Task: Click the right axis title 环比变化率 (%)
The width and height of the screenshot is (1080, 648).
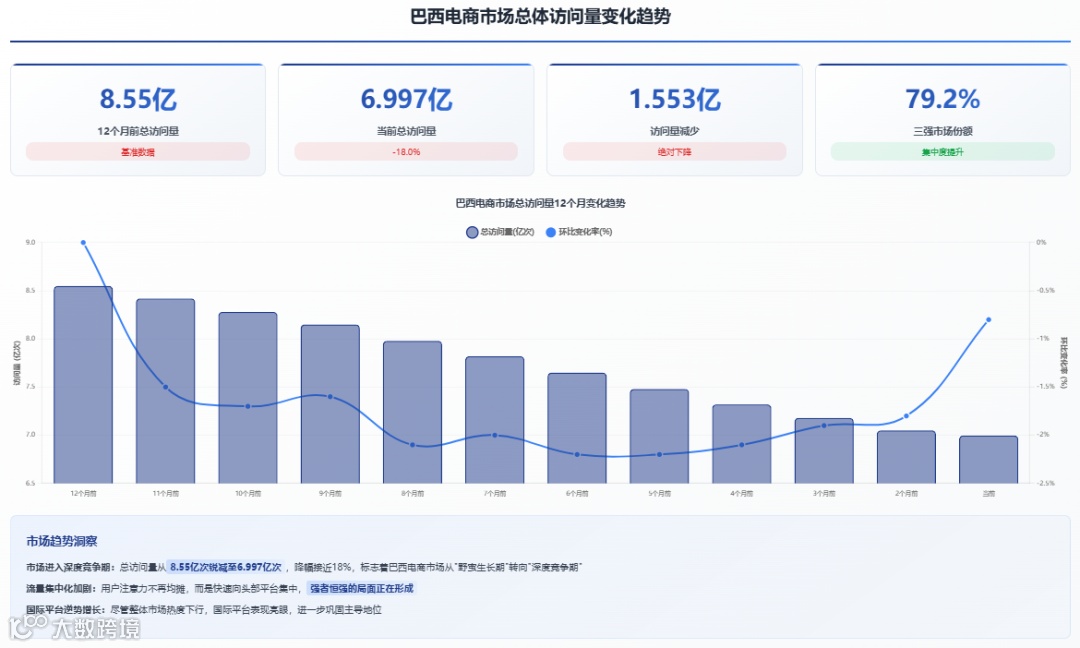Action: [1064, 364]
